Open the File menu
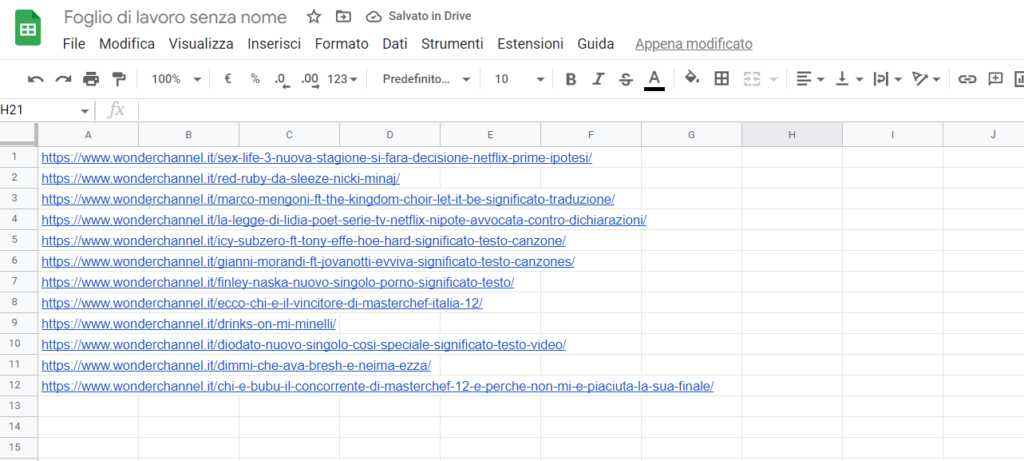The width and height of the screenshot is (1024, 461). 74,44
